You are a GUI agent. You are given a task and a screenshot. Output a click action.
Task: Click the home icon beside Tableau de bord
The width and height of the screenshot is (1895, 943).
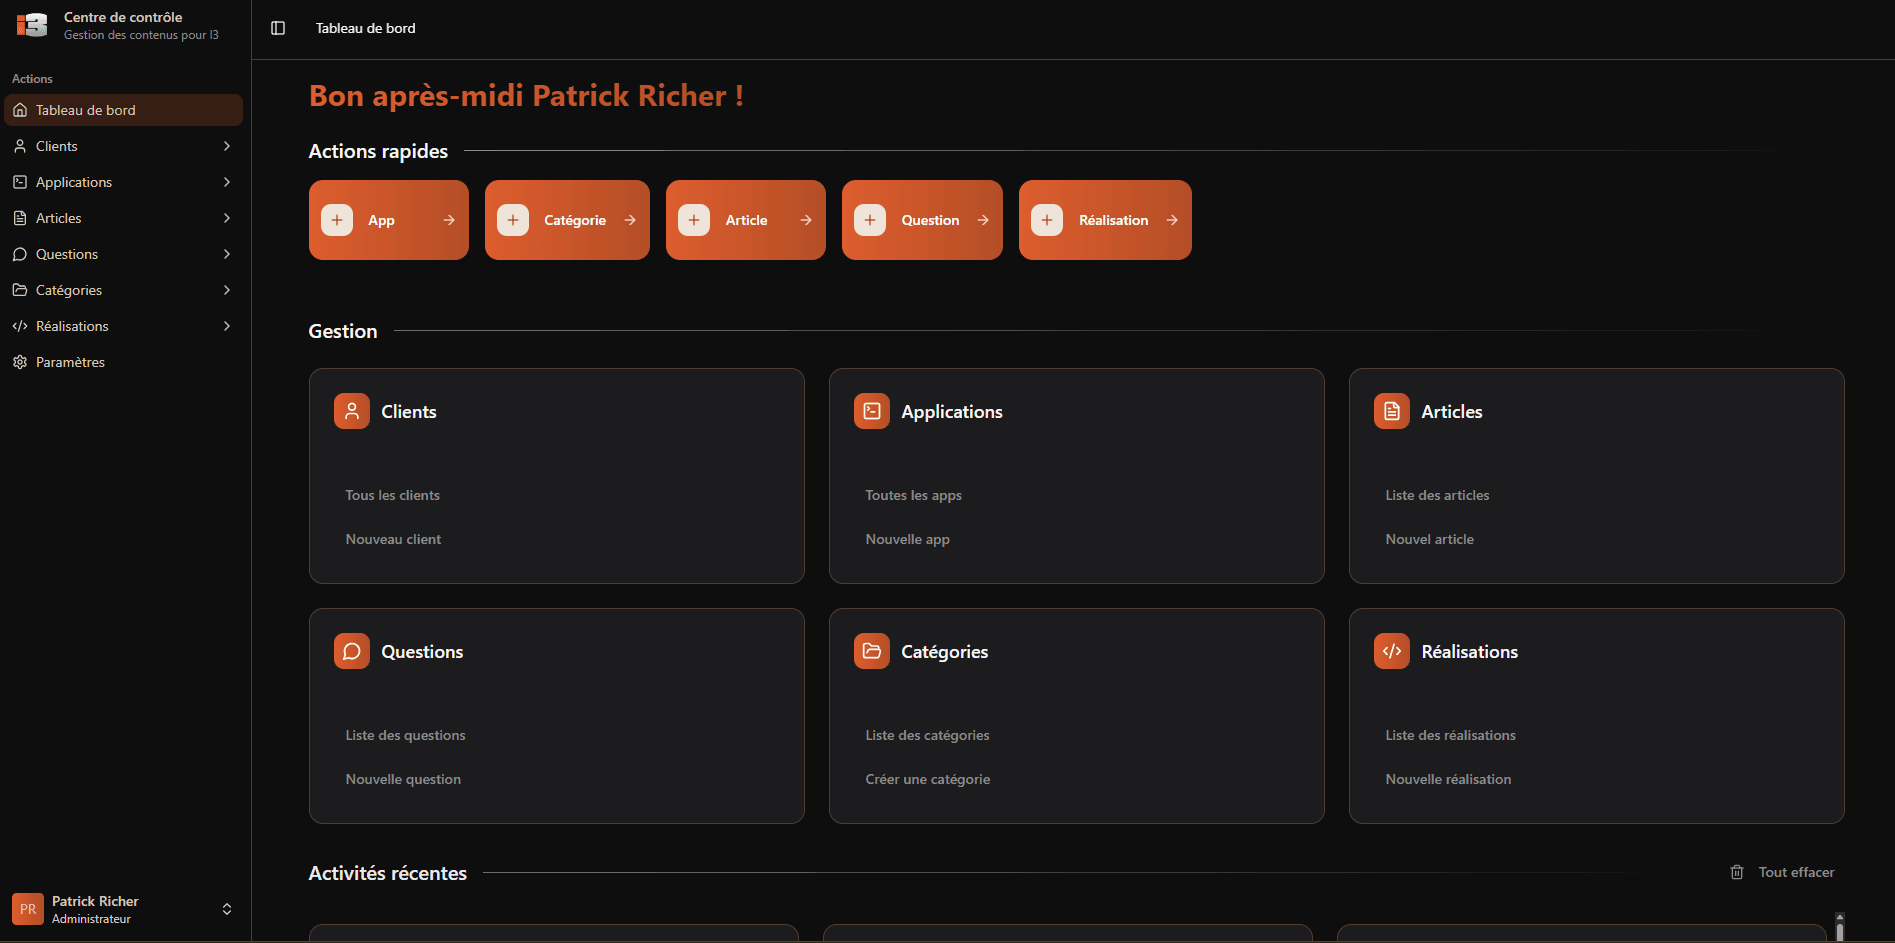click(x=20, y=110)
